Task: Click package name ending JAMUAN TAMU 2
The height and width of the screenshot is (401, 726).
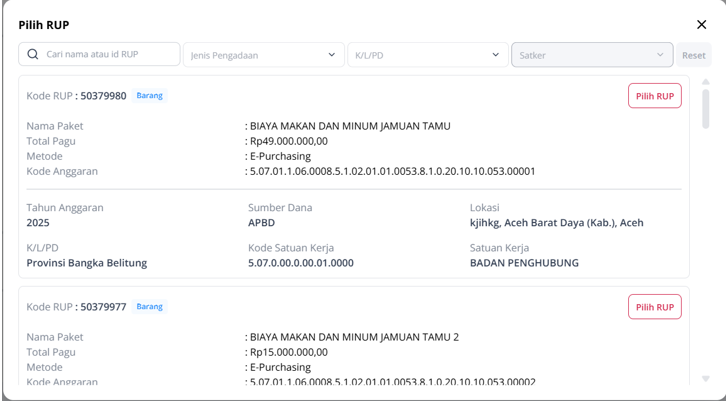Action: coord(354,337)
